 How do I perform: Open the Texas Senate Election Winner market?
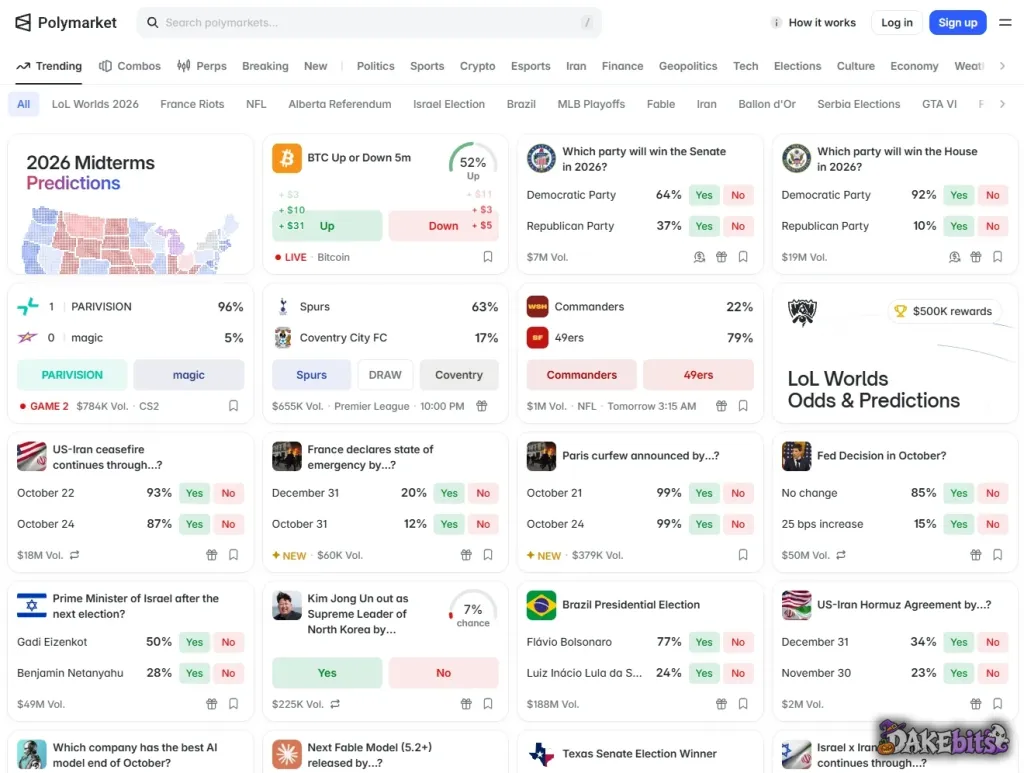(x=639, y=753)
